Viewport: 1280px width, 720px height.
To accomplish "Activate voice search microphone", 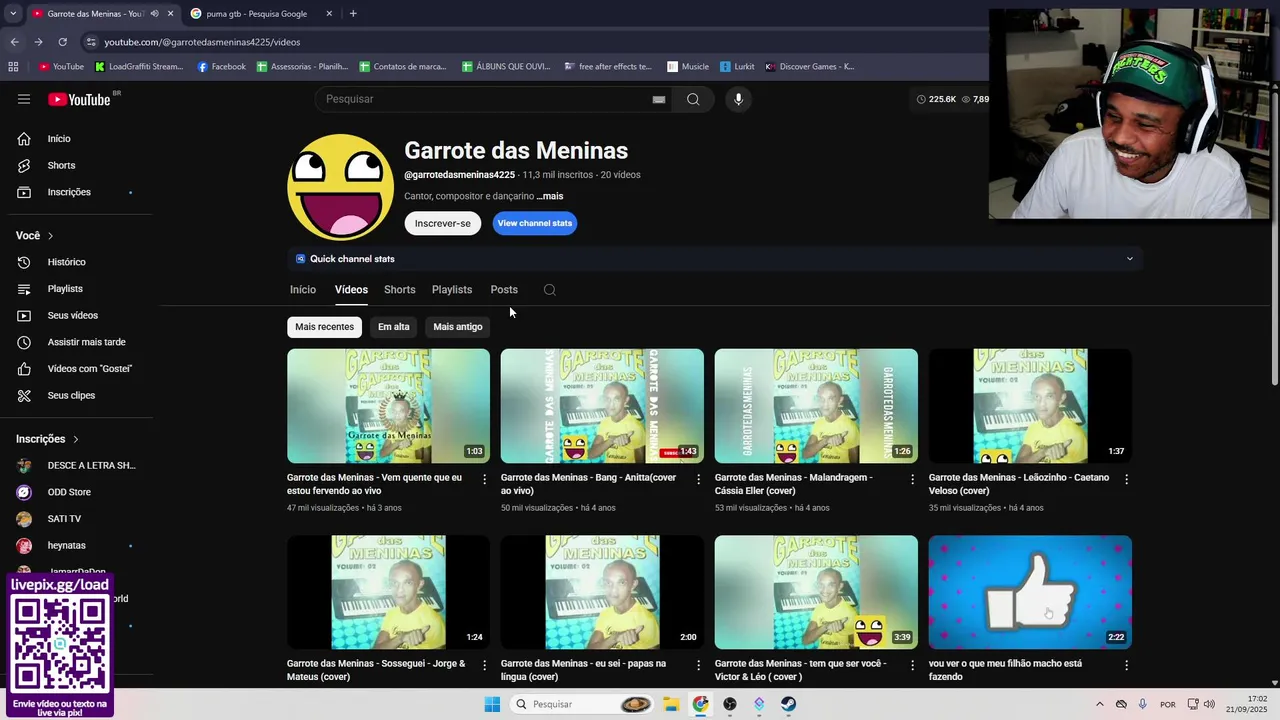I will [738, 99].
